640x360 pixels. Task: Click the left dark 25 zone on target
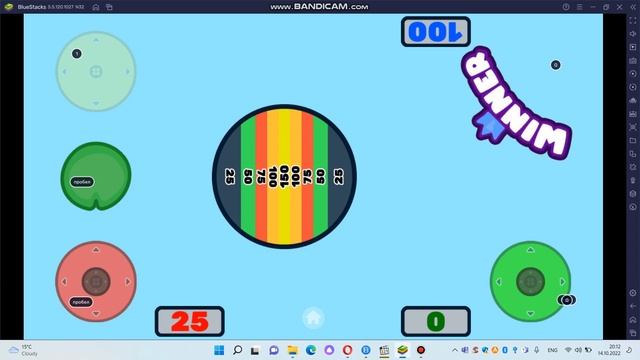[x=229, y=176]
